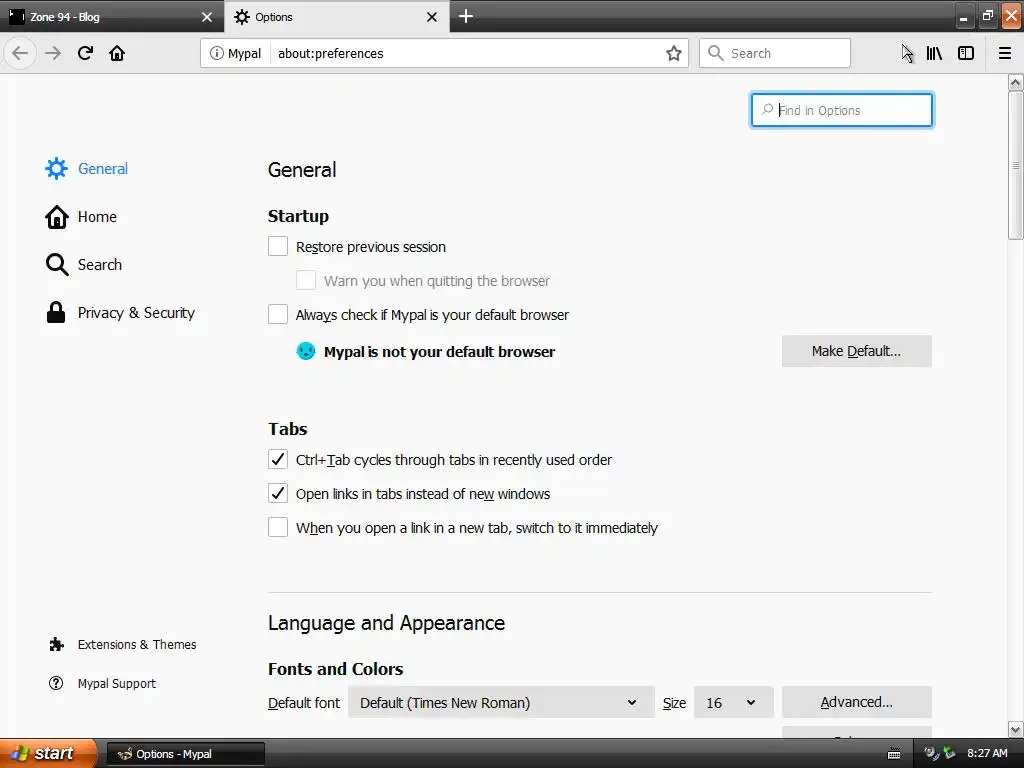Screen dimensions: 1024x768
Task: Click the vertical scrollbar thumb
Action: [1015, 165]
